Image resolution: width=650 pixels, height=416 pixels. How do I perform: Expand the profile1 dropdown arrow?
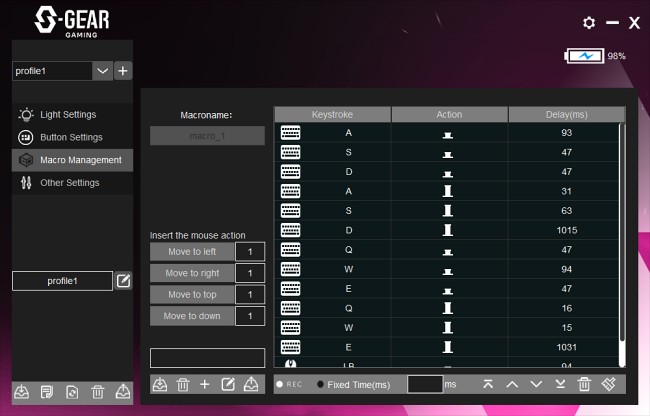[x=102, y=71]
